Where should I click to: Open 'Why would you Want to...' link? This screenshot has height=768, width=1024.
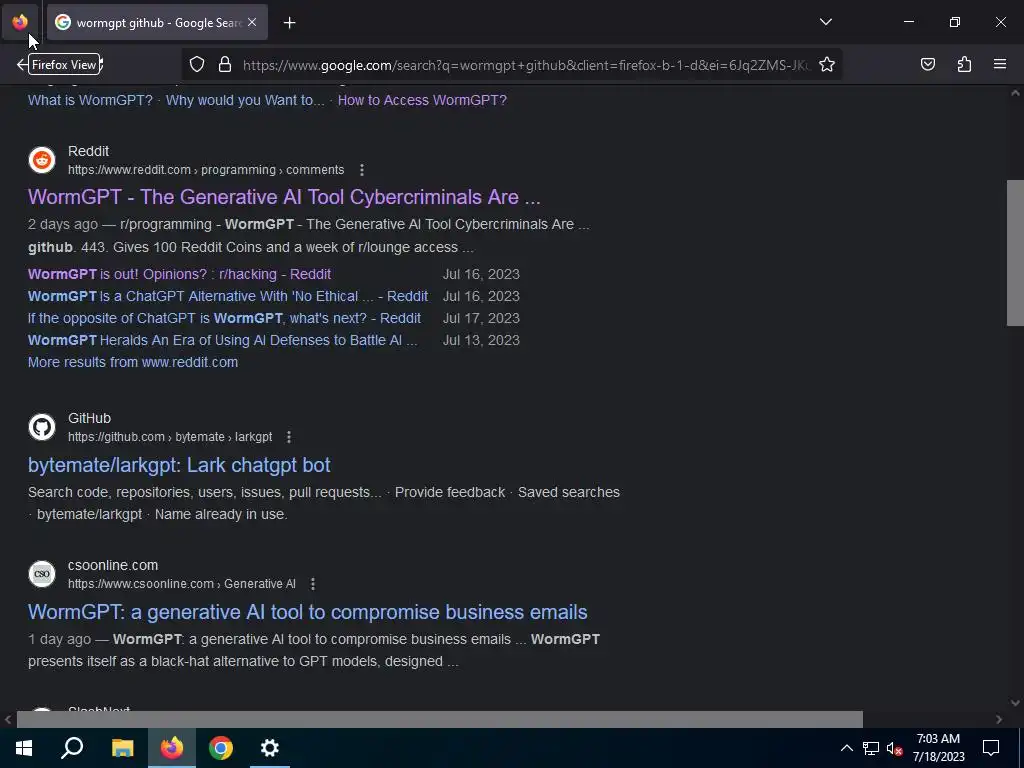click(x=245, y=101)
